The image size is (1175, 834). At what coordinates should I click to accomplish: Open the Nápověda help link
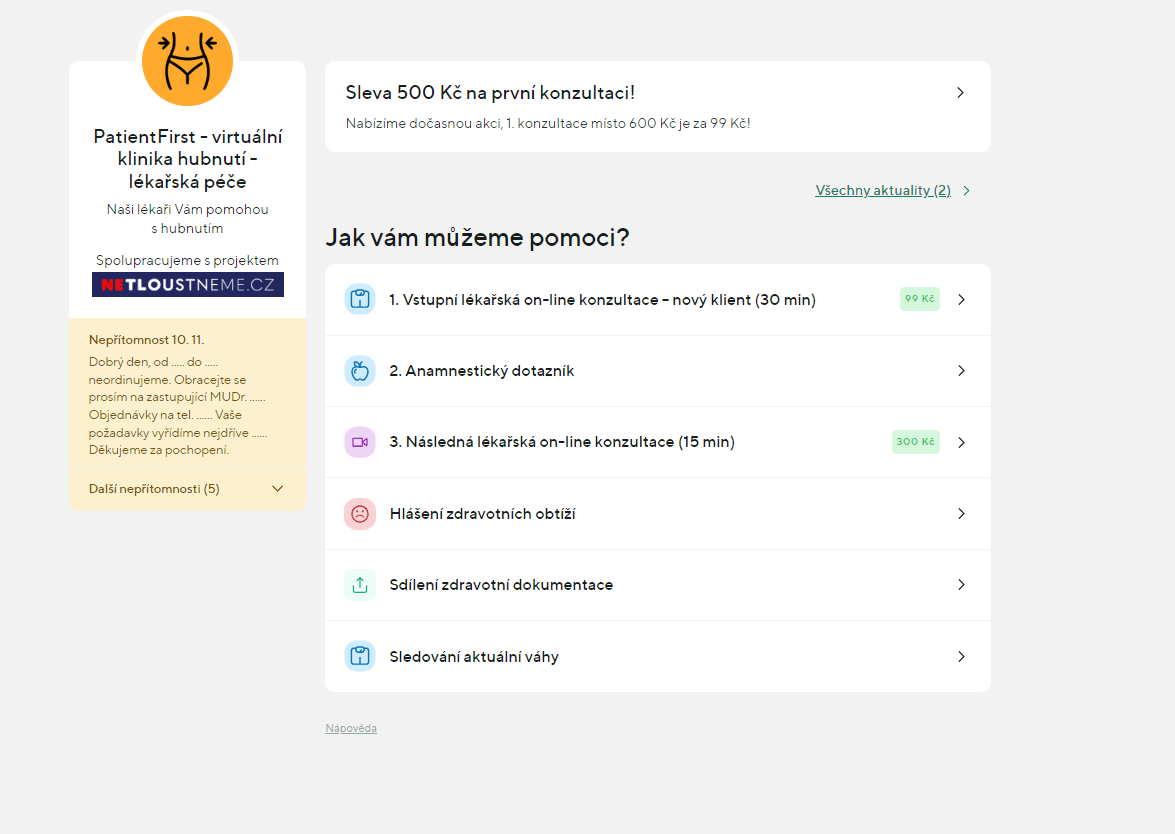(x=351, y=728)
